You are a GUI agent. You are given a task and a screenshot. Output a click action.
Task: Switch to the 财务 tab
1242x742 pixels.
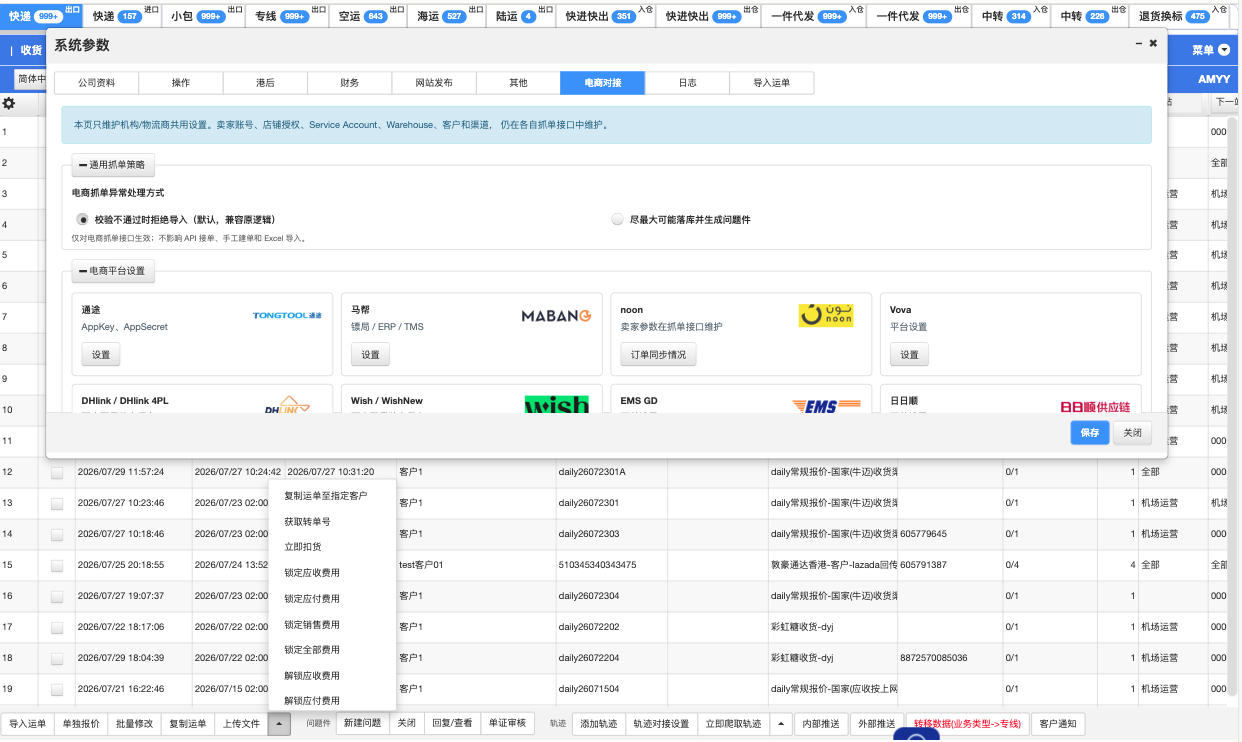[350, 83]
